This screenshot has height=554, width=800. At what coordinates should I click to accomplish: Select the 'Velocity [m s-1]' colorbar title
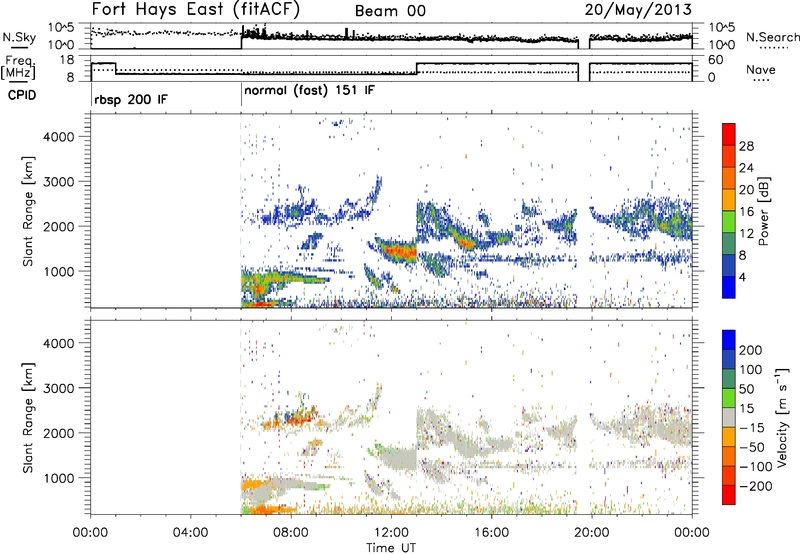(x=782, y=417)
